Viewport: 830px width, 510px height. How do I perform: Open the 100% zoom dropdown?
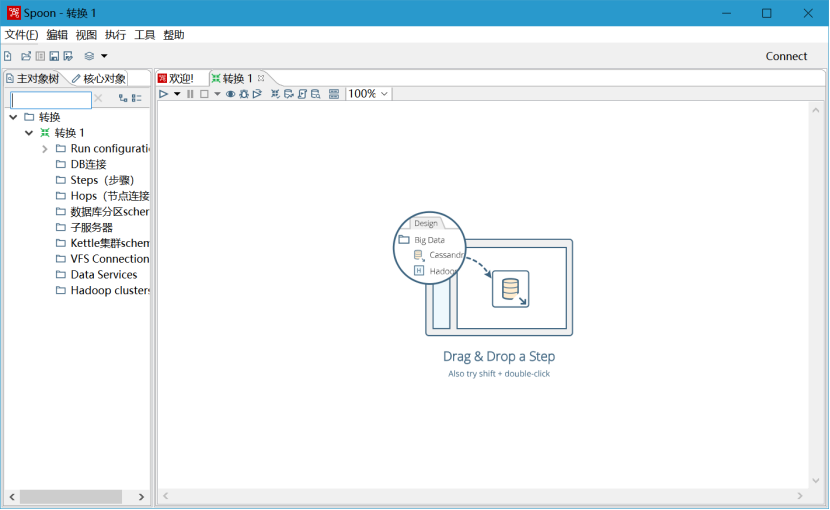pos(368,94)
